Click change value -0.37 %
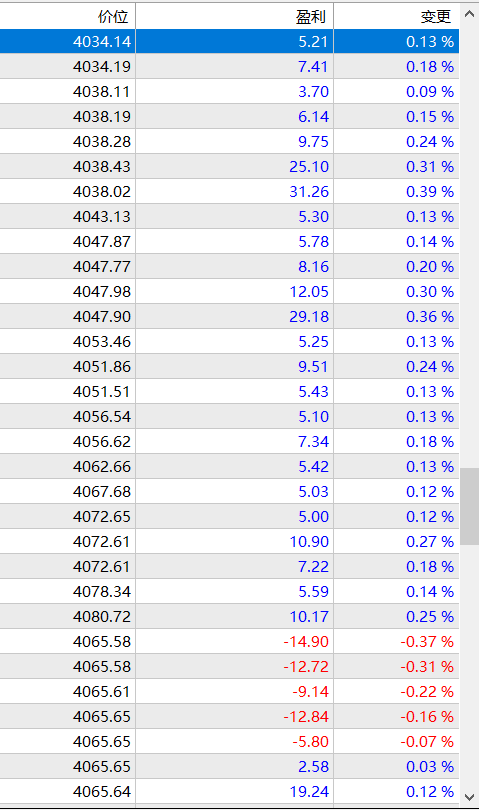The image size is (479, 810). tap(427, 642)
